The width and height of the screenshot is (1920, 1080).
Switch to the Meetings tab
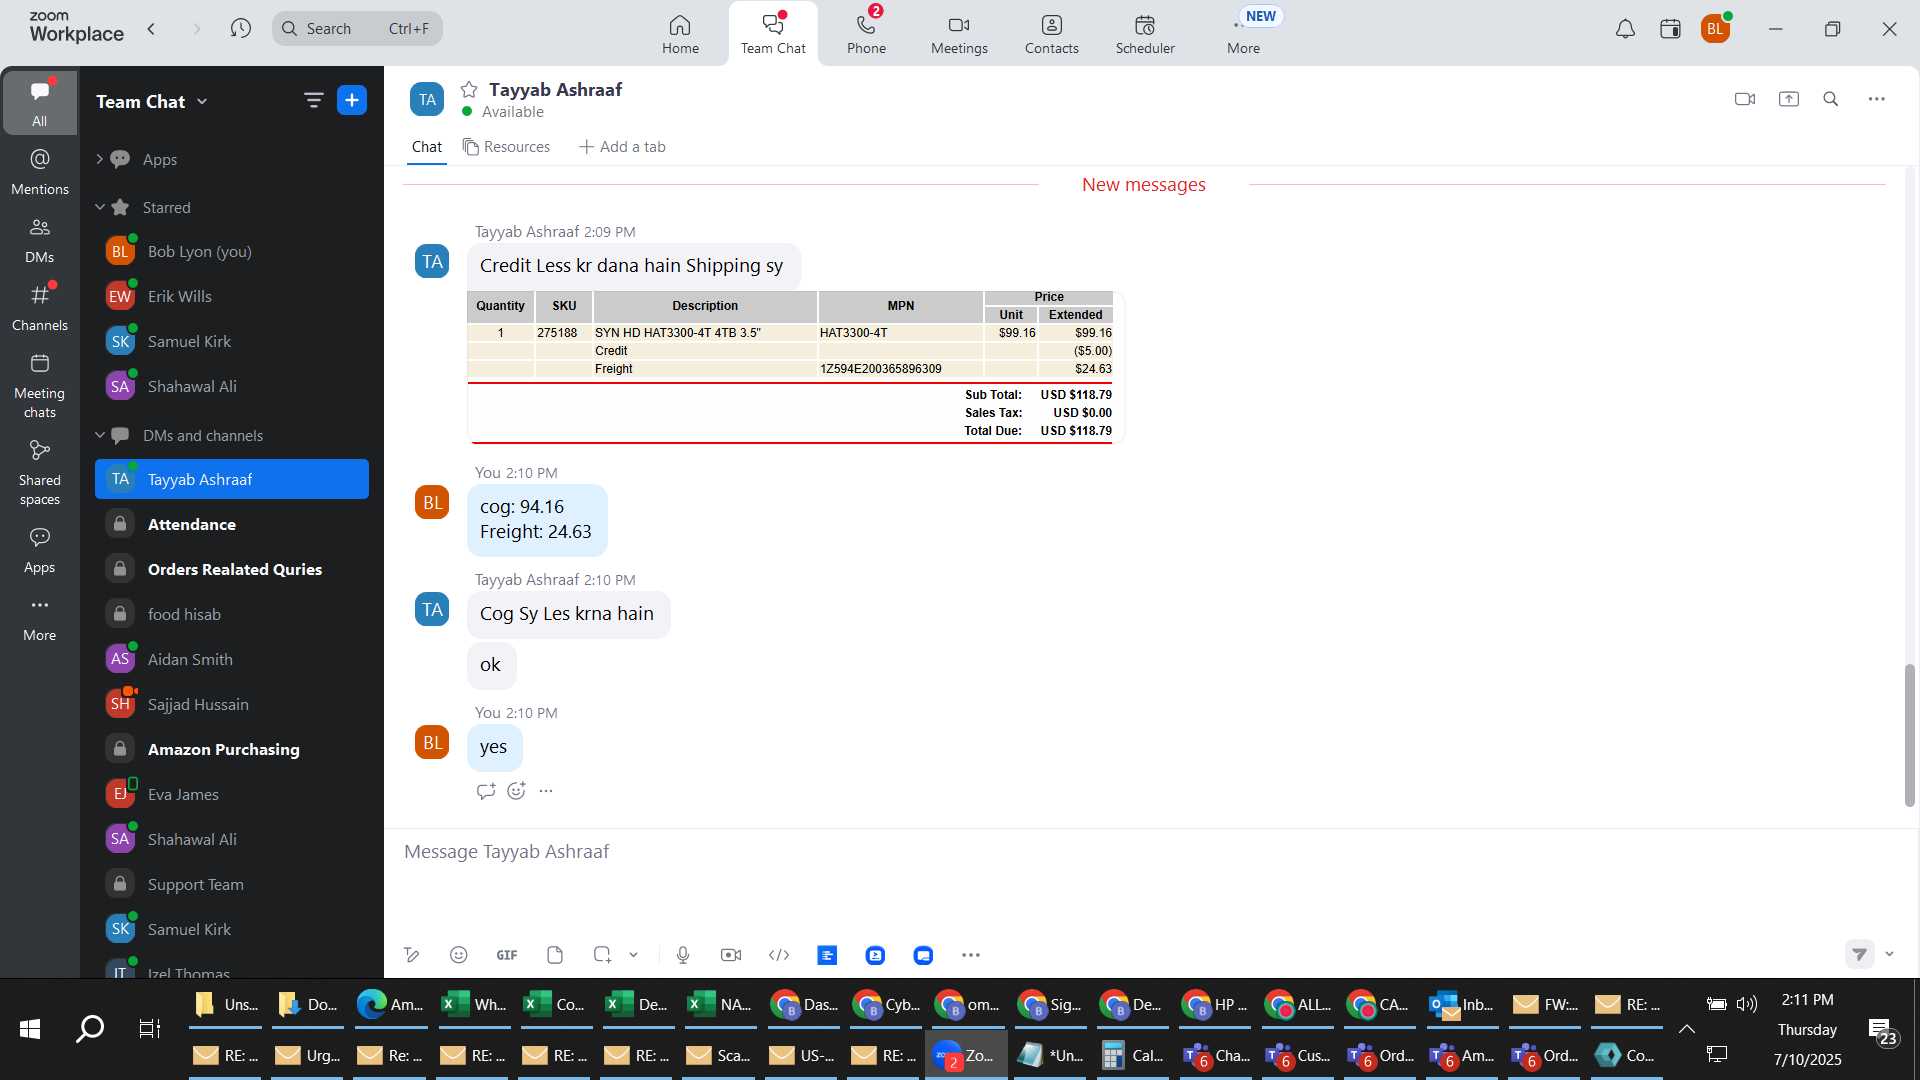[x=959, y=33]
